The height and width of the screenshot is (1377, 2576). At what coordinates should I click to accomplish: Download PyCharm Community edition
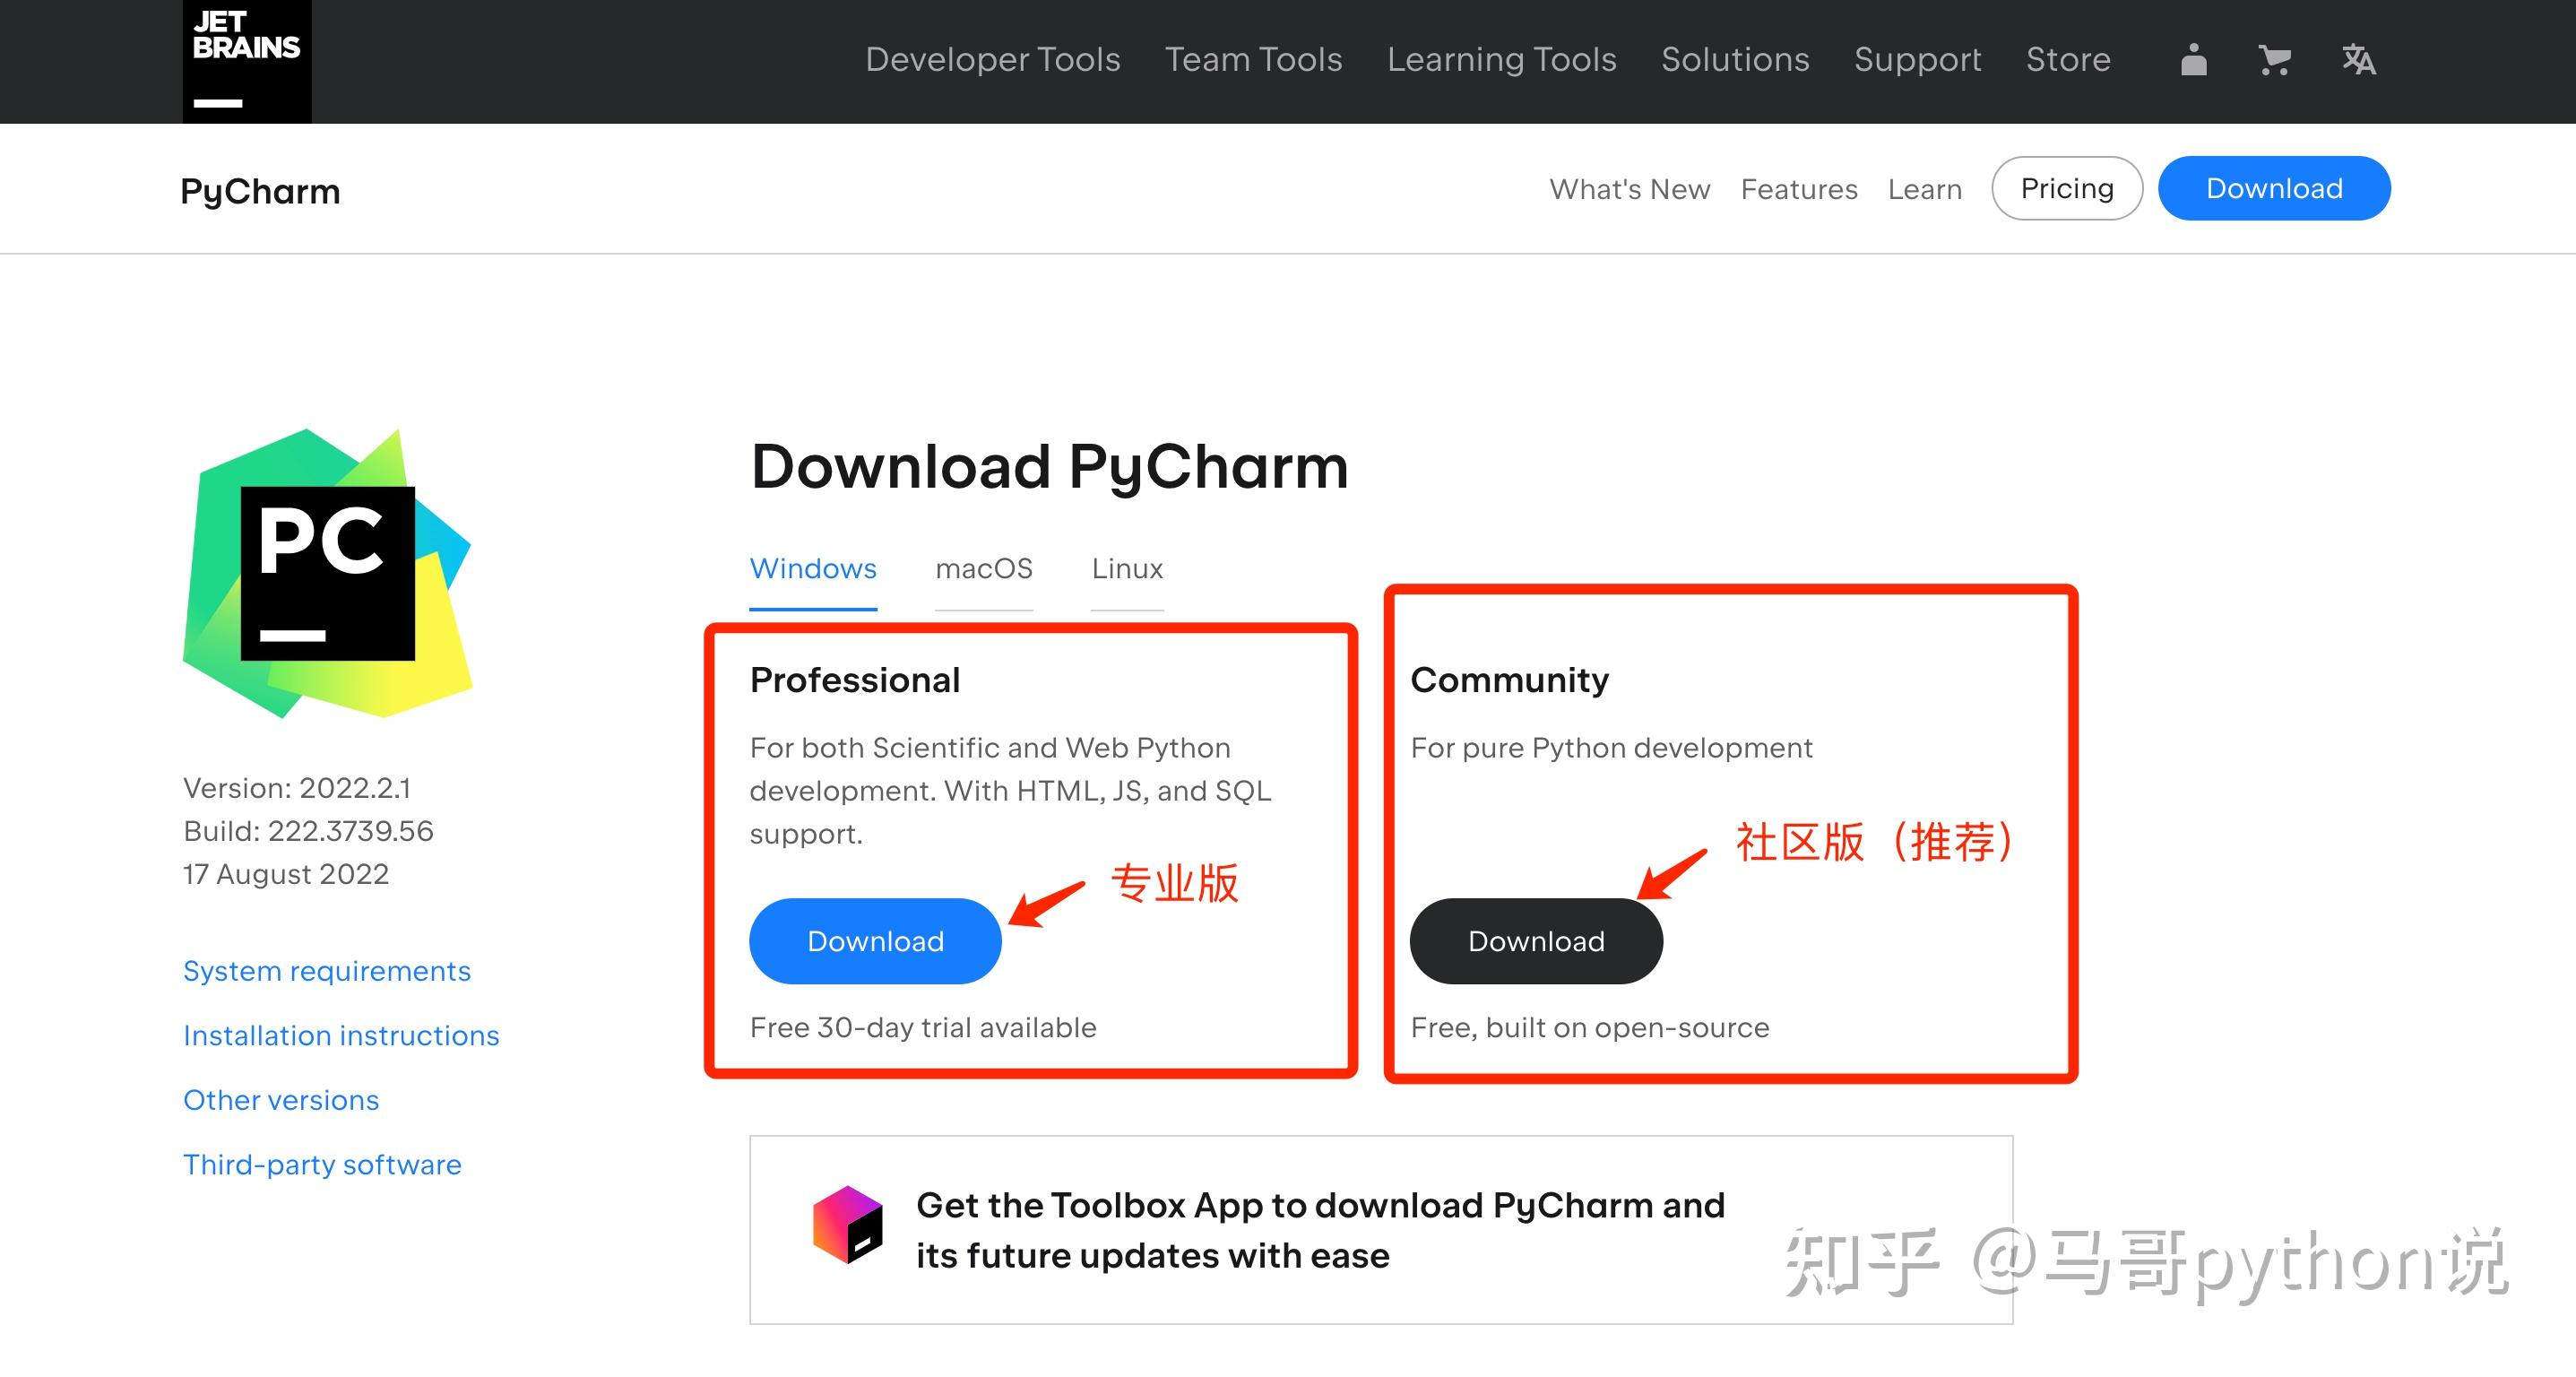[x=1536, y=941]
